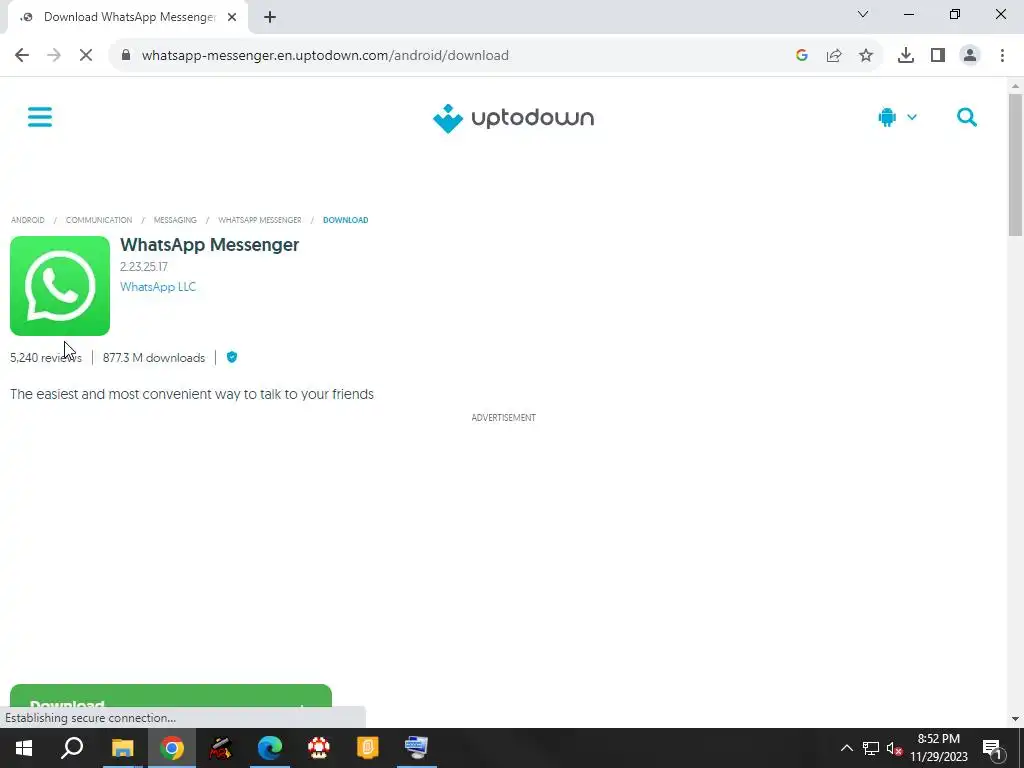Toggle the Chrome side panel

[938, 56]
